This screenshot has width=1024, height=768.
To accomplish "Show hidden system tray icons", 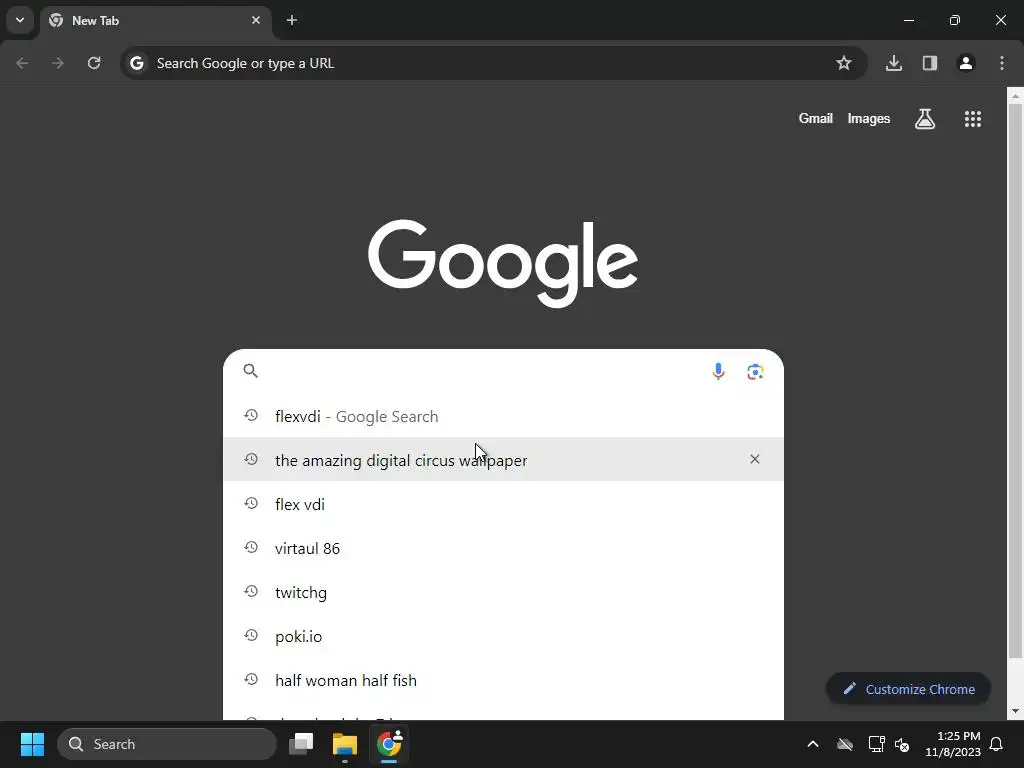I will pos(813,744).
